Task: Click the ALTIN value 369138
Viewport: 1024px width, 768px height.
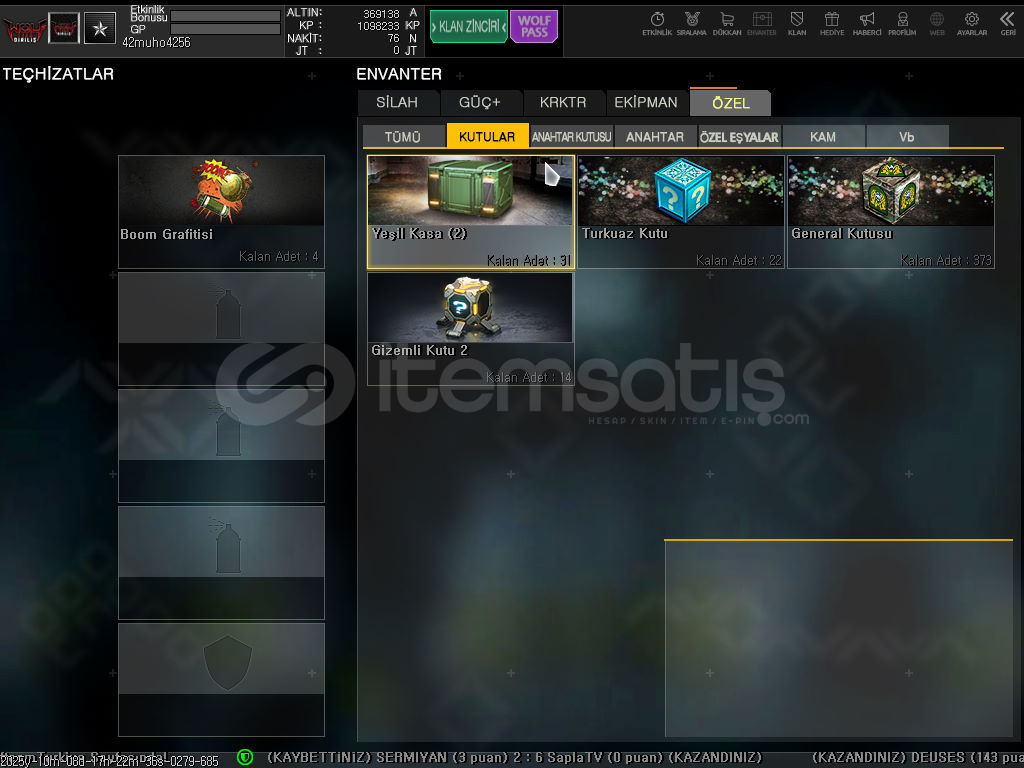Action: click(381, 14)
